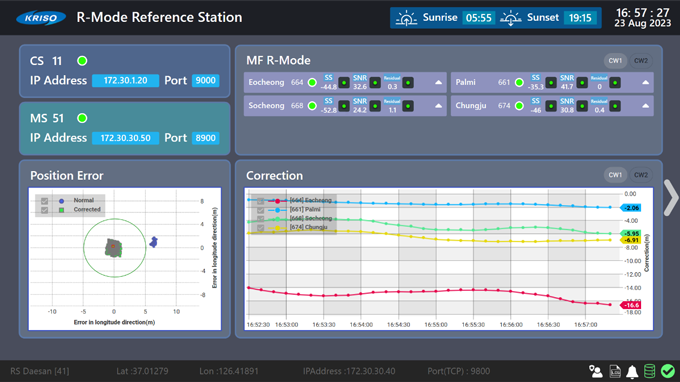The width and height of the screenshot is (680, 382).
Task: Click Lon :126.41891 in status bar
Action: [x=229, y=371]
